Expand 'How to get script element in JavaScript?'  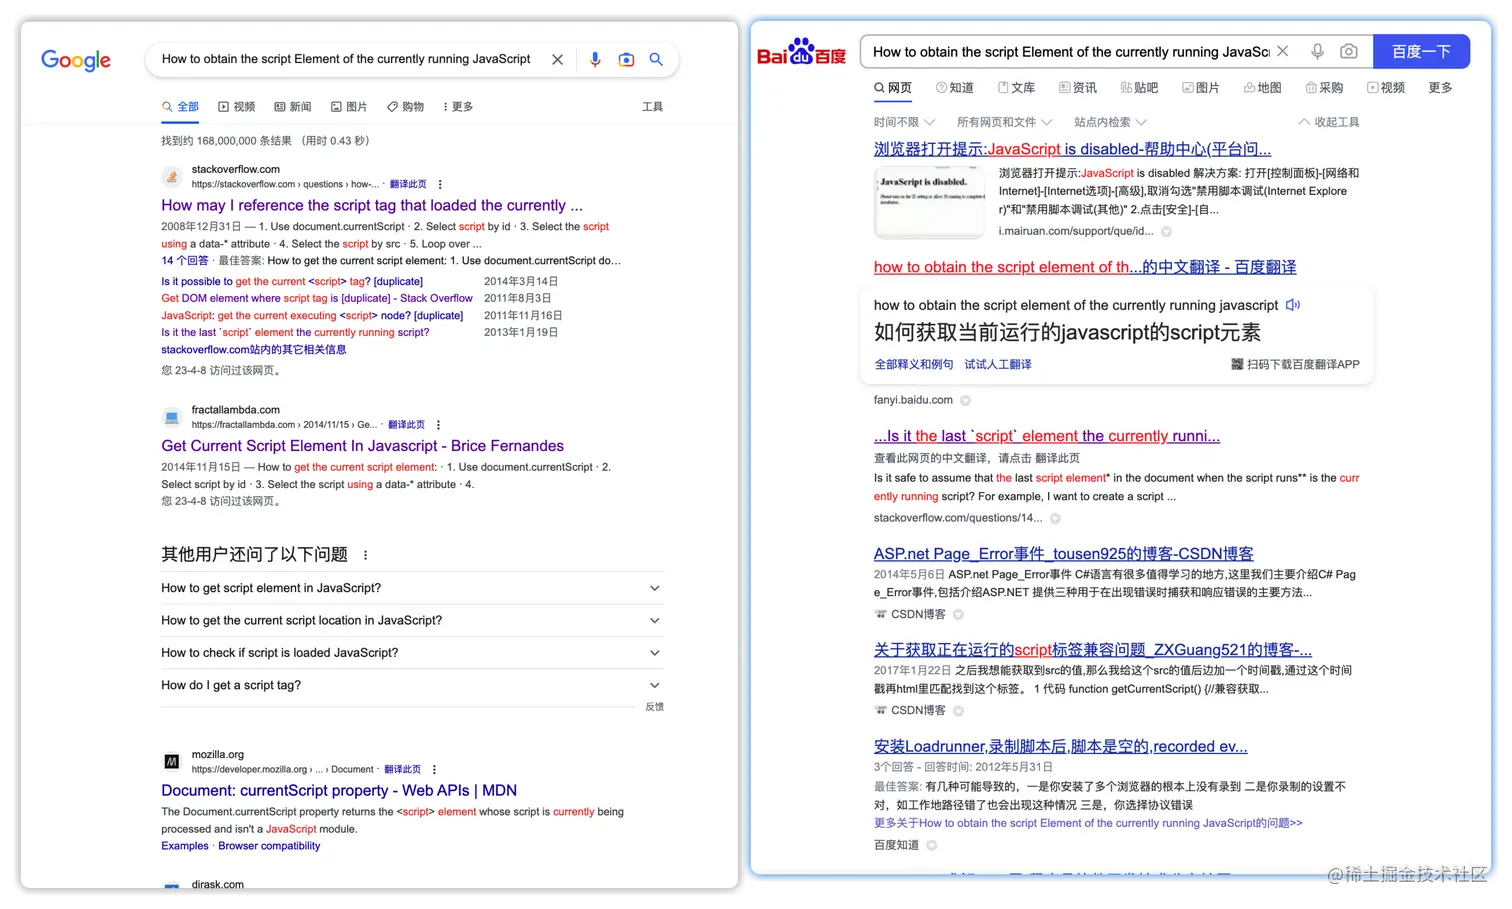point(412,588)
